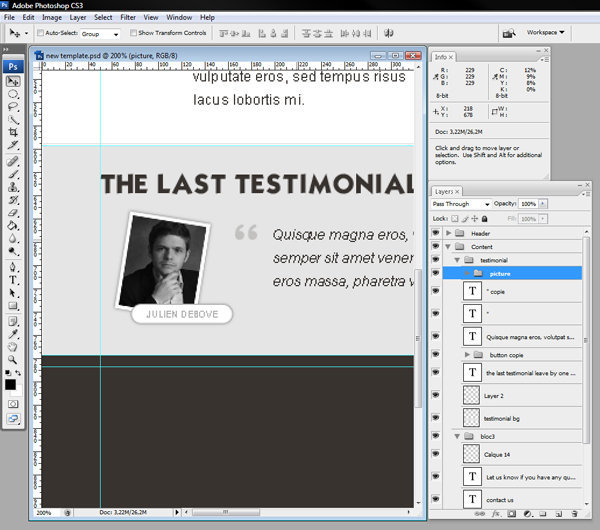Open the Image menu
Screen dimensions: 600x530
tap(52, 18)
